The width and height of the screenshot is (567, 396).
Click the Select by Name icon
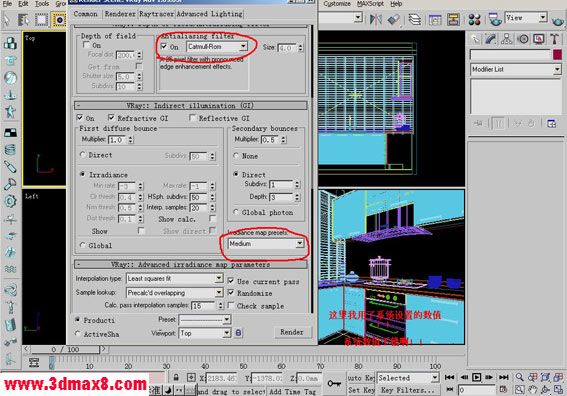click(24, 20)
